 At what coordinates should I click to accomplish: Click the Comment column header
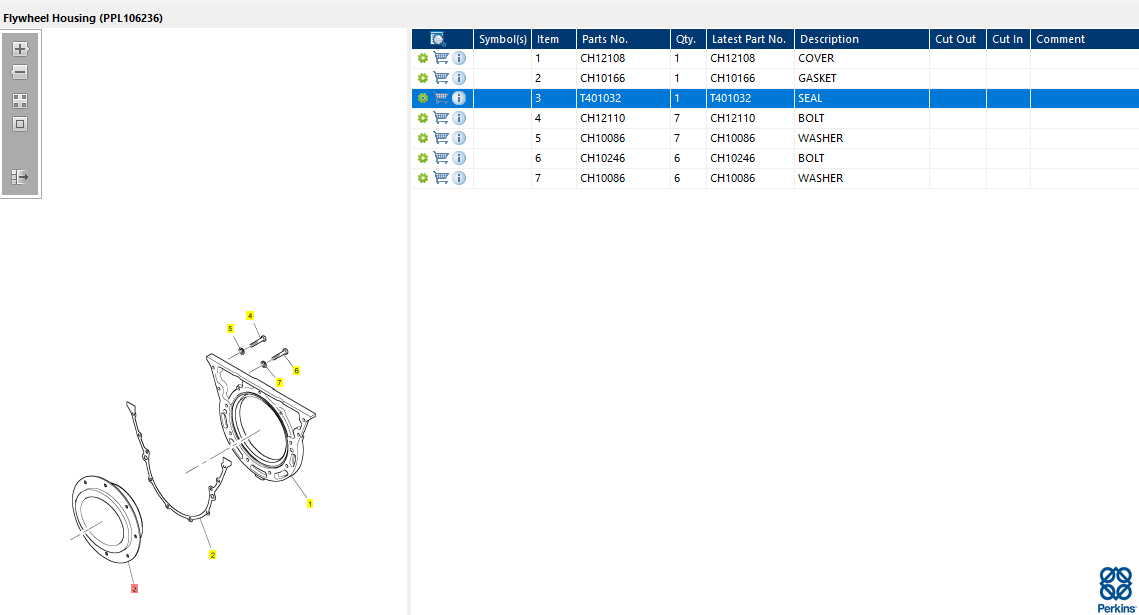click(x=1085, y=39)
